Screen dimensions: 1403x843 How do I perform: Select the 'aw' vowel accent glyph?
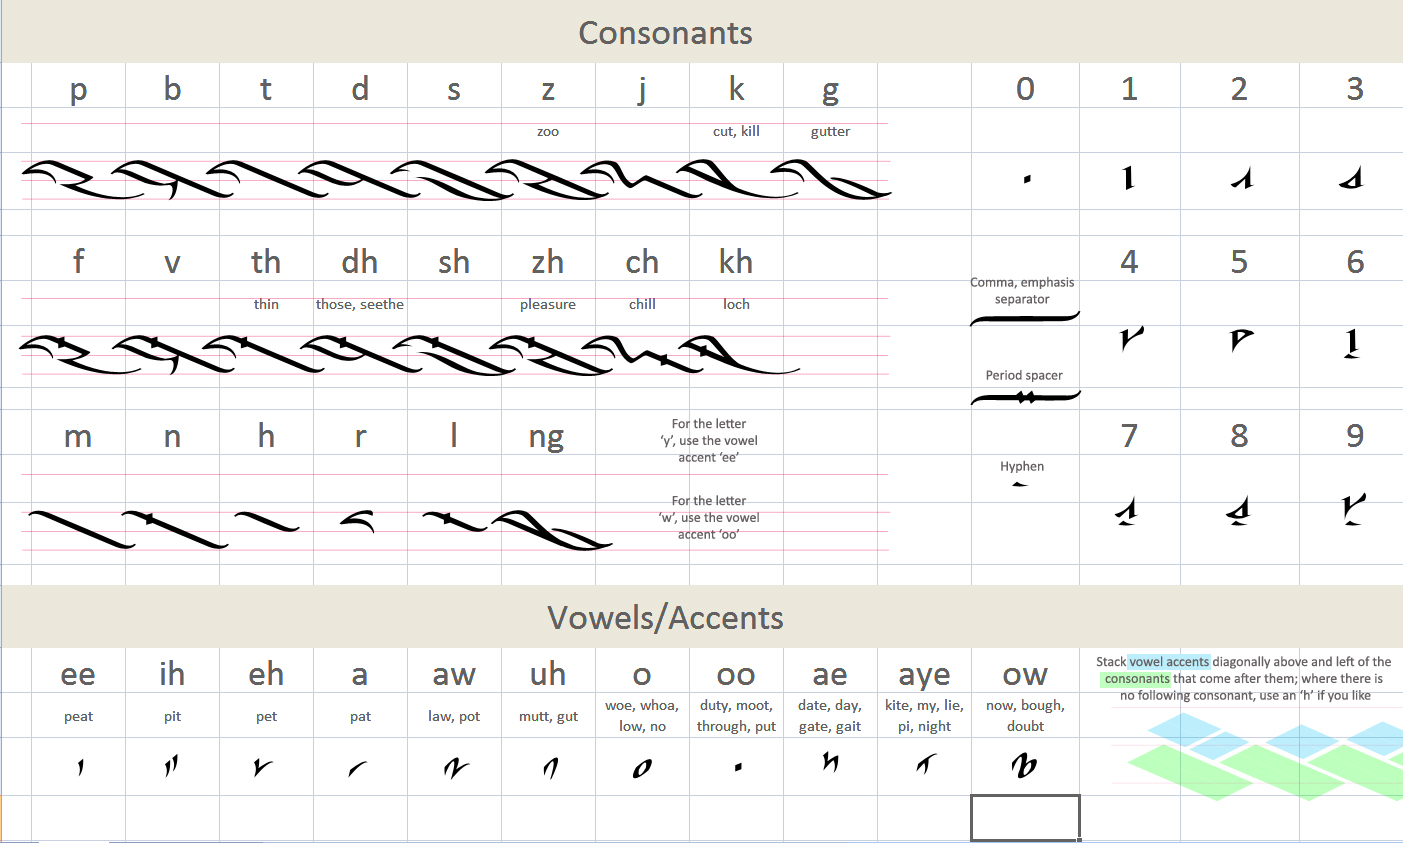455,768
